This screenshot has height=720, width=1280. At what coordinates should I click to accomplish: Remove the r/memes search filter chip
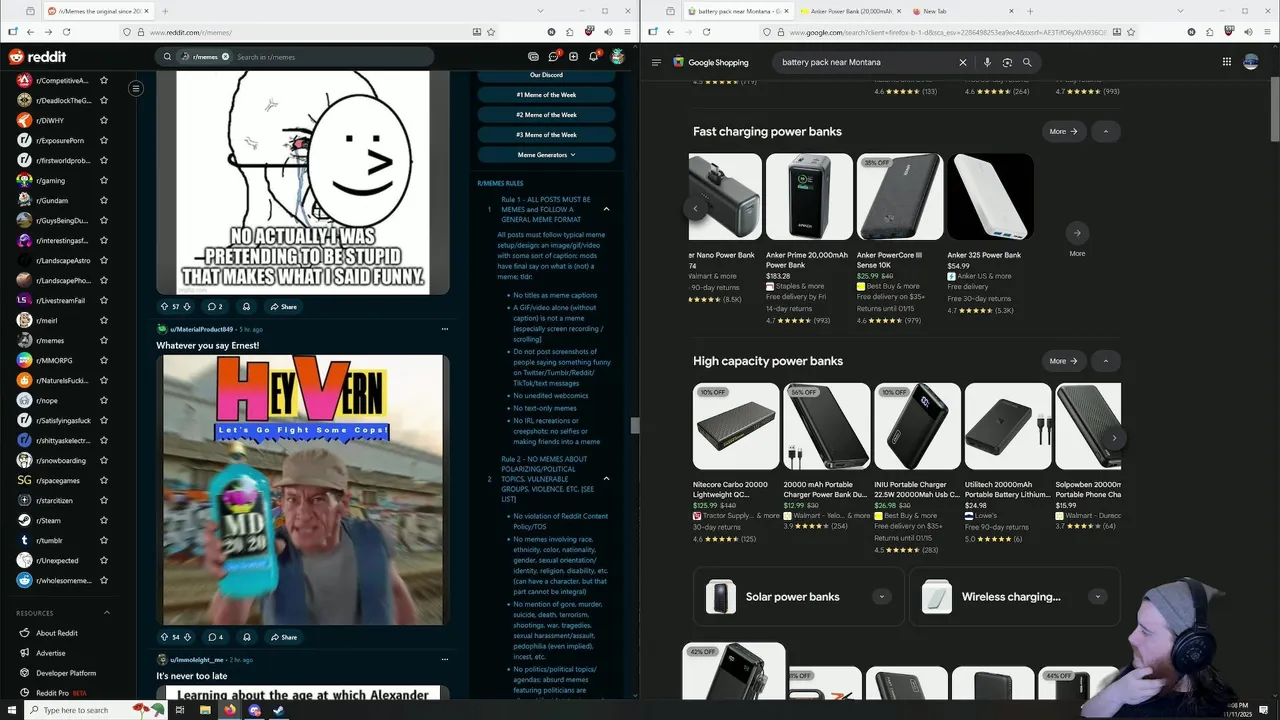[x=225, y=57]
